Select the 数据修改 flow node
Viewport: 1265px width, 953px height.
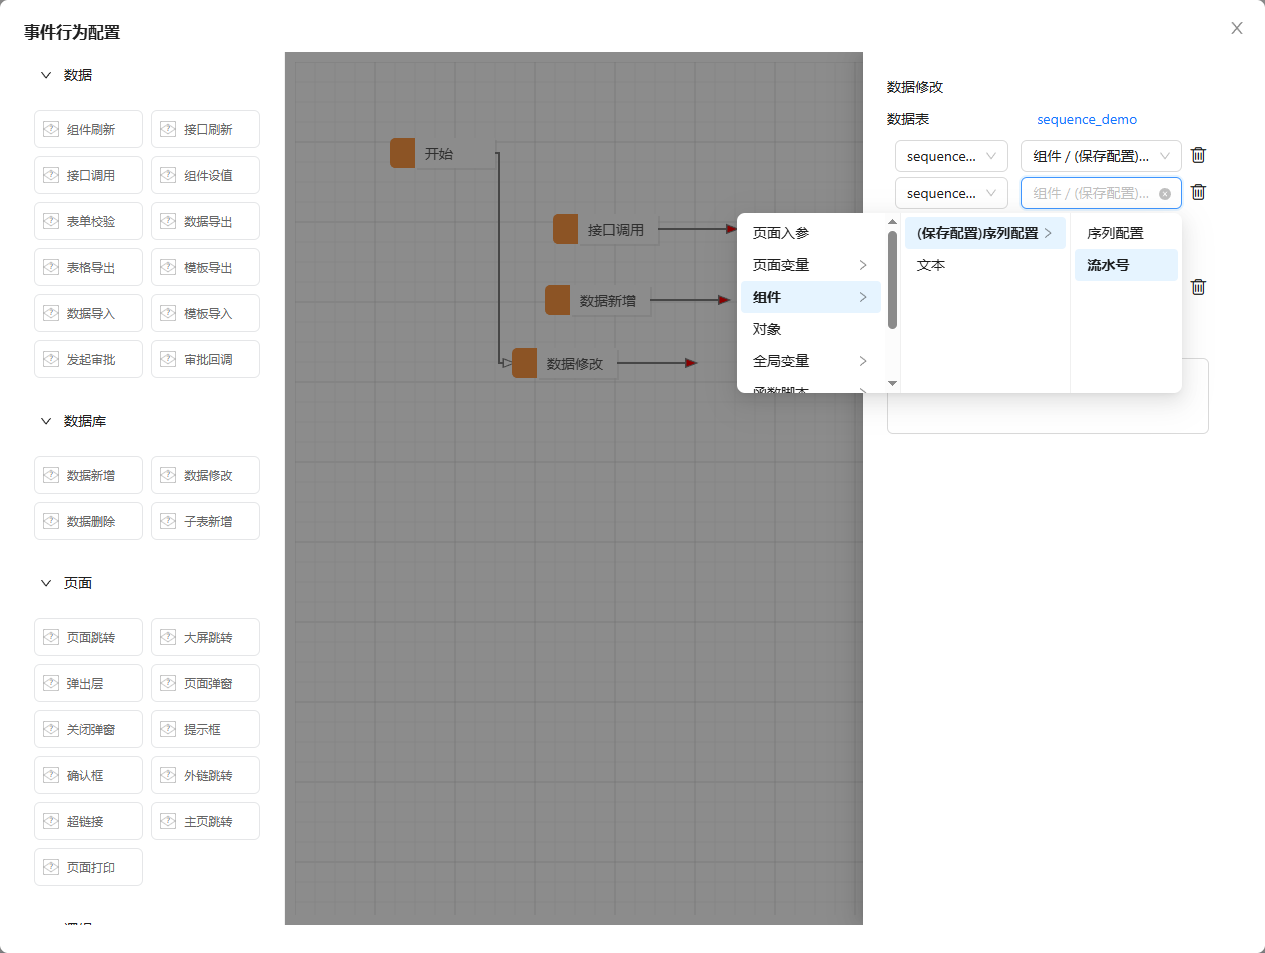(574, 364)
